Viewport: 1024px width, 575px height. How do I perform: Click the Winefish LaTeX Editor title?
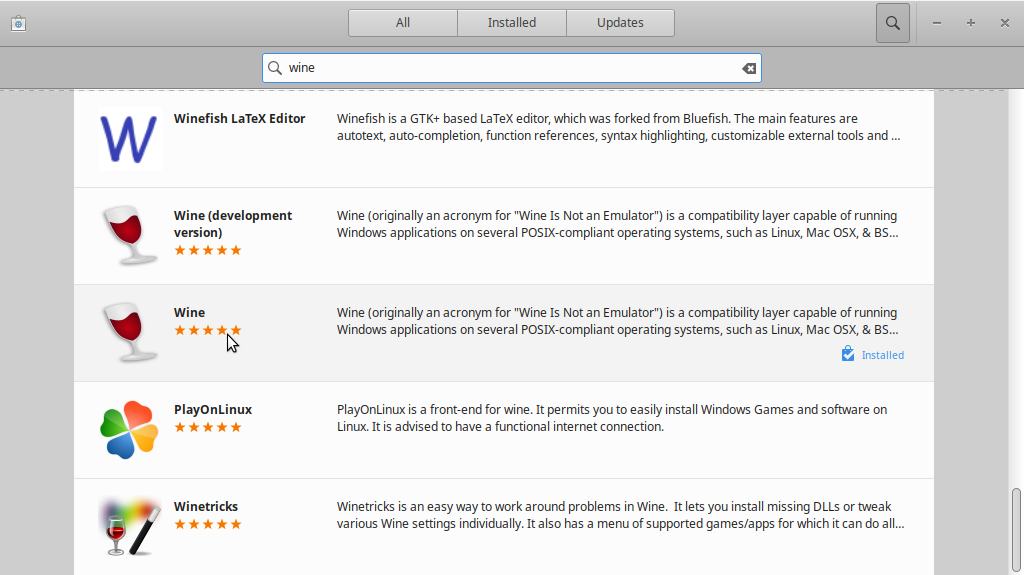tap(240, 118)
